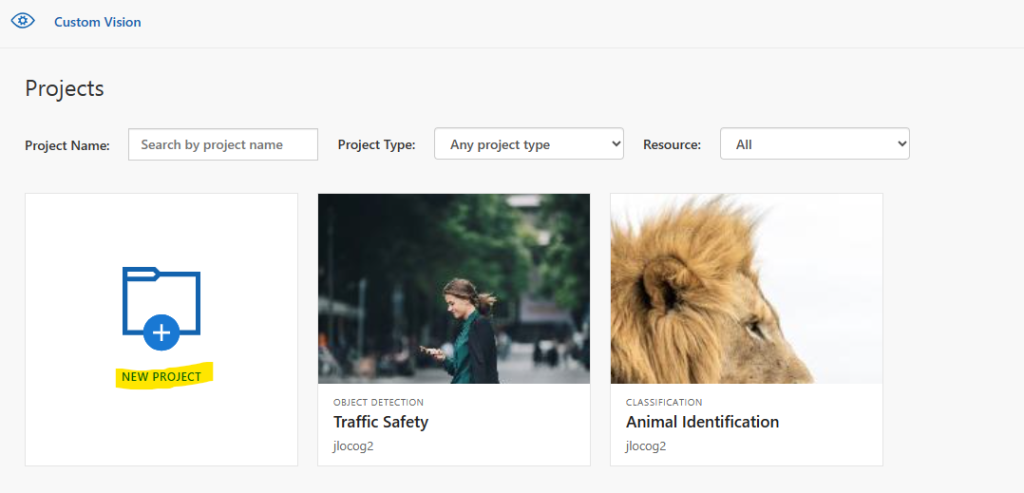Click the Traffic Safety project title

point(381,422)
